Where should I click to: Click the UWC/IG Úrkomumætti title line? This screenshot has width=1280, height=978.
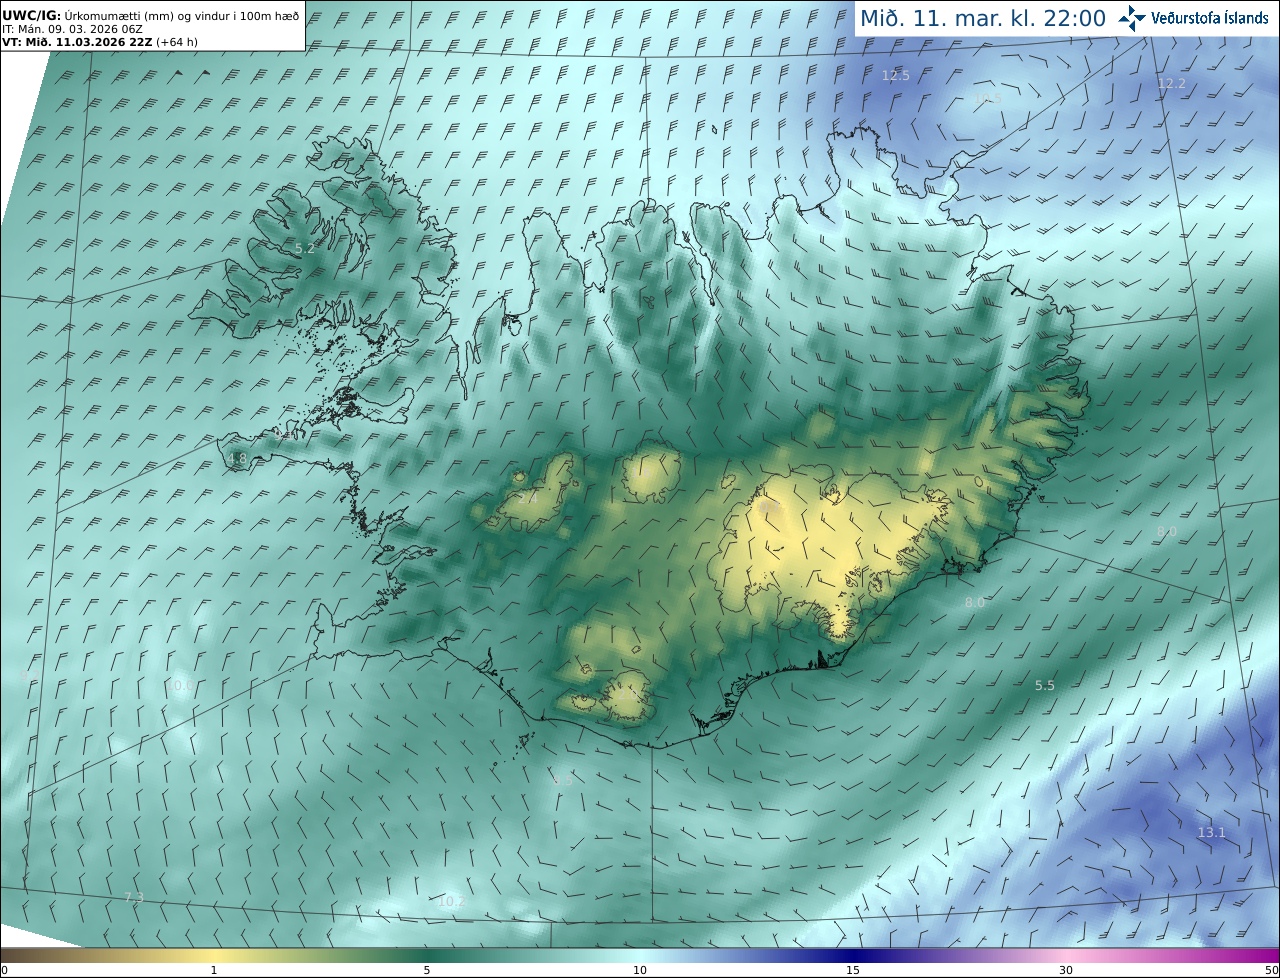click(150, 15)
